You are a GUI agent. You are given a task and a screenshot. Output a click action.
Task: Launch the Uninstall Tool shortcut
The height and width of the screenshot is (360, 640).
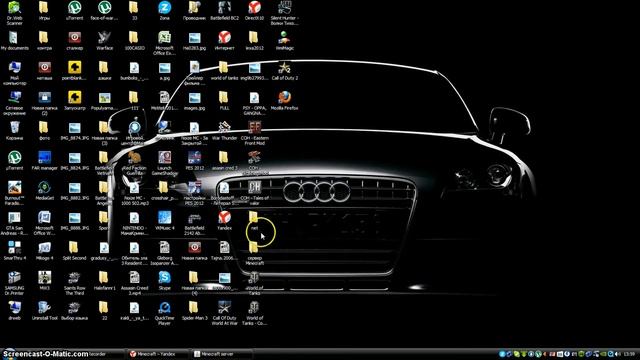coord(44,311)
